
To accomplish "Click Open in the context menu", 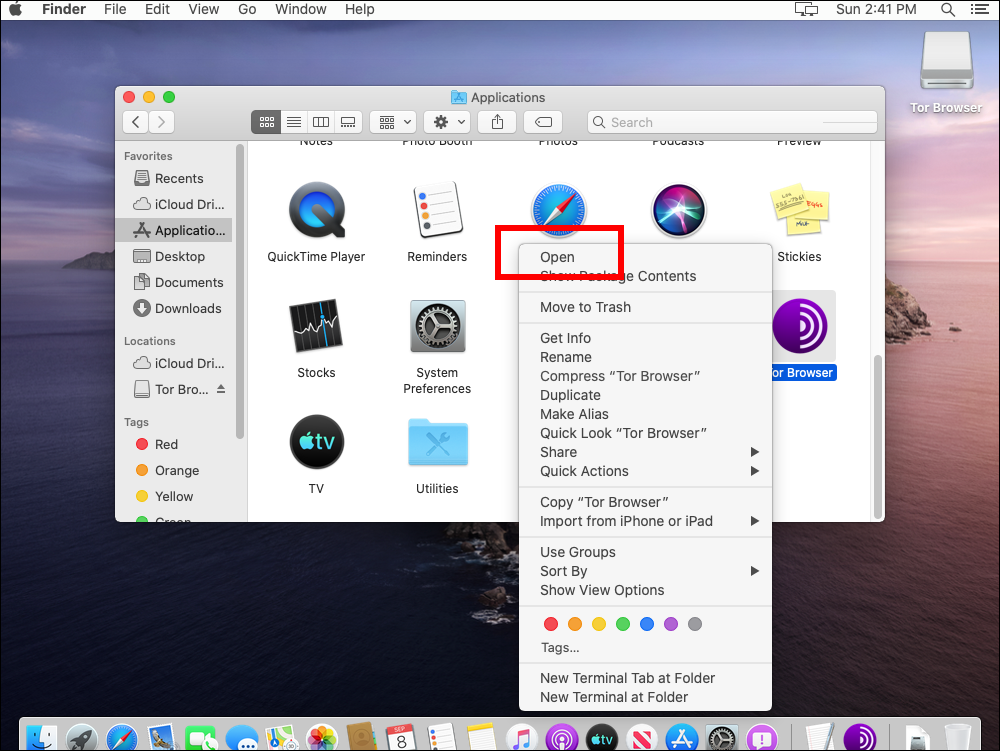I will click(x=556, y=257).
